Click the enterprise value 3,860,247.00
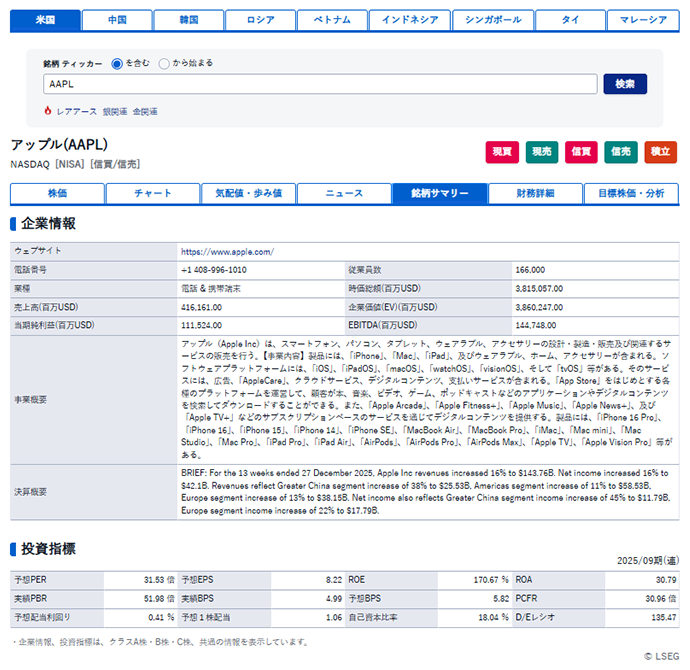Image resolution: width=690 pixels, height=670 pixels. (539, 308)
